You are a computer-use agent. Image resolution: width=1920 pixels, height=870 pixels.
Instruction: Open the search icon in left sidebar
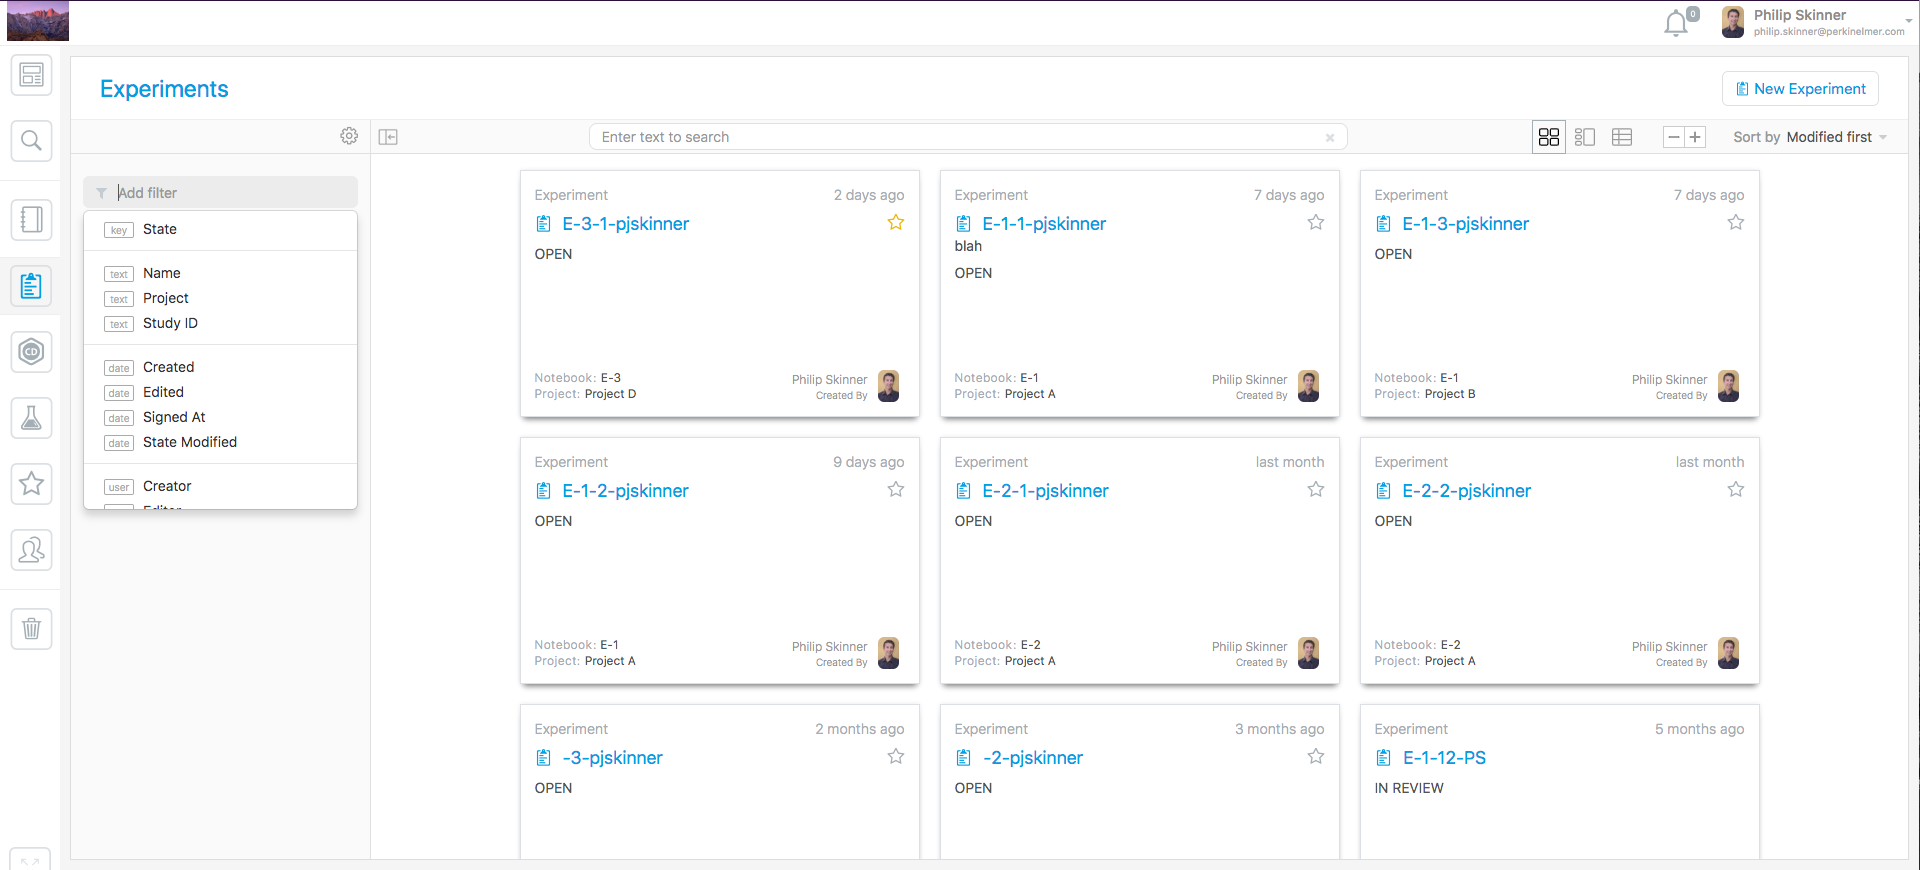pyautogui.click(x=31, y=140)
